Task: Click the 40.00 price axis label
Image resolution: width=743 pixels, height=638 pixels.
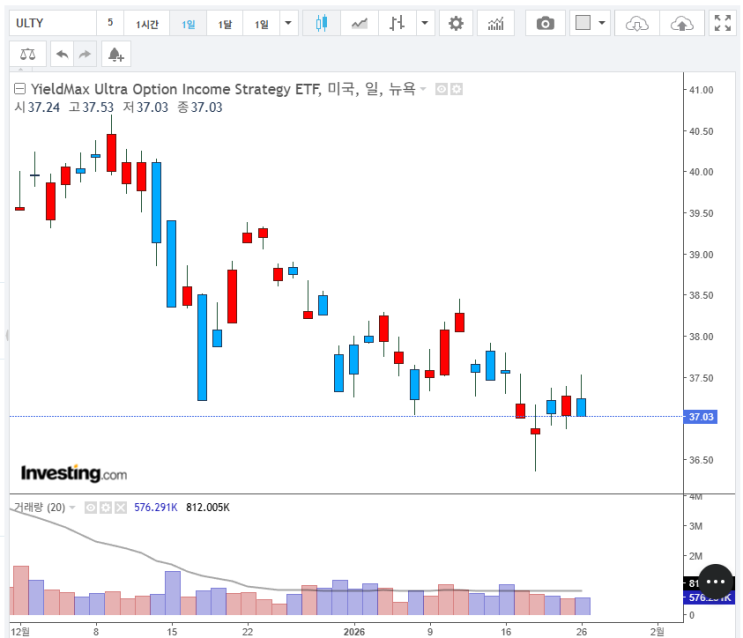Action: tap(701, 172)
